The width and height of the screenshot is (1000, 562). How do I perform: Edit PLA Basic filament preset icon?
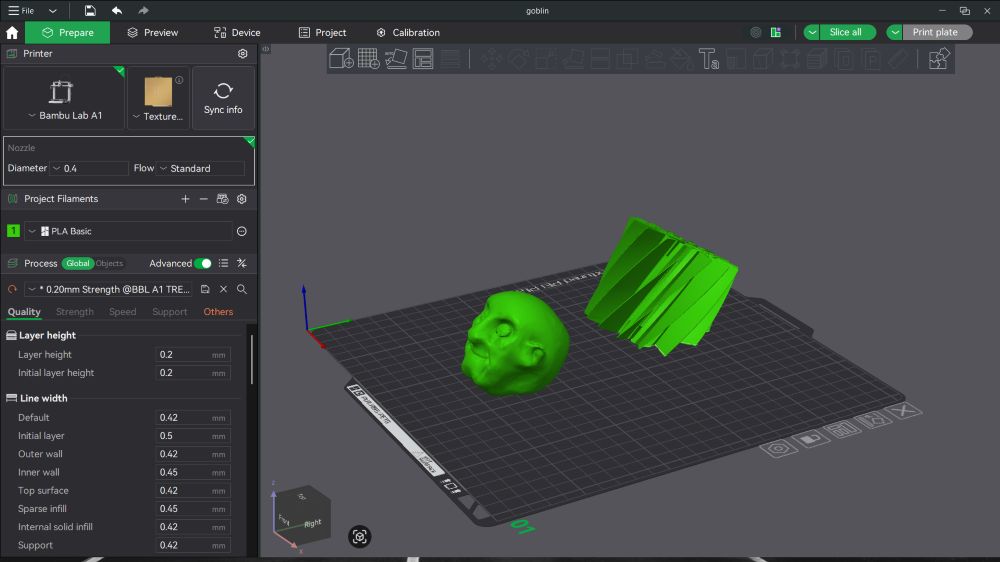pos(242,231)
